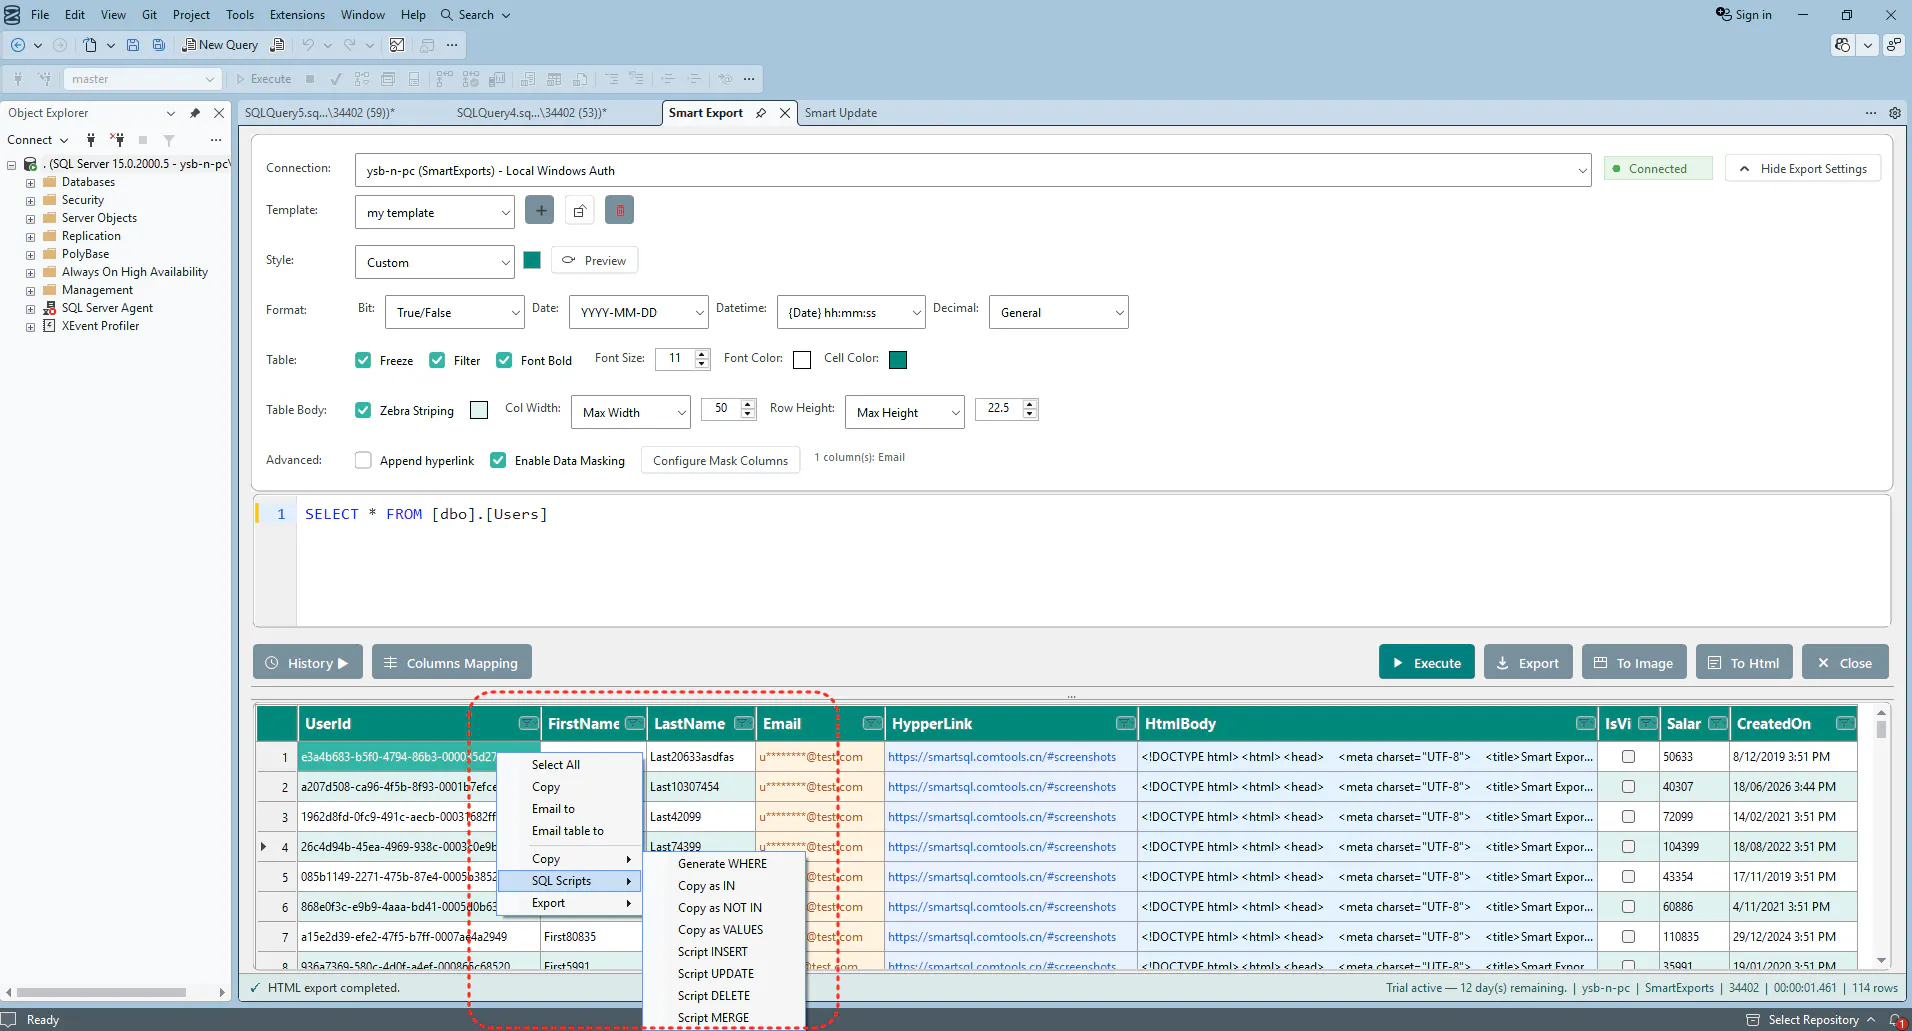This screenshot has height=1031, width=1912.
Task: Pin the Object Explorer panel
Action: (195, 113)
